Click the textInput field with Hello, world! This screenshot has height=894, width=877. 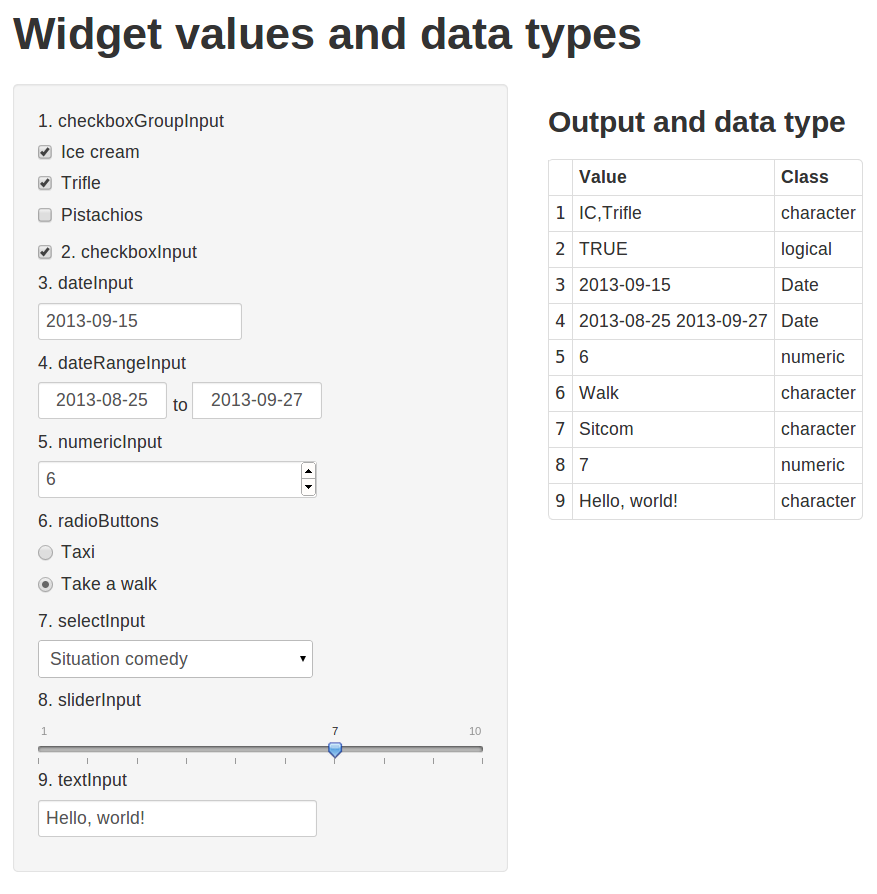point(177,818)
